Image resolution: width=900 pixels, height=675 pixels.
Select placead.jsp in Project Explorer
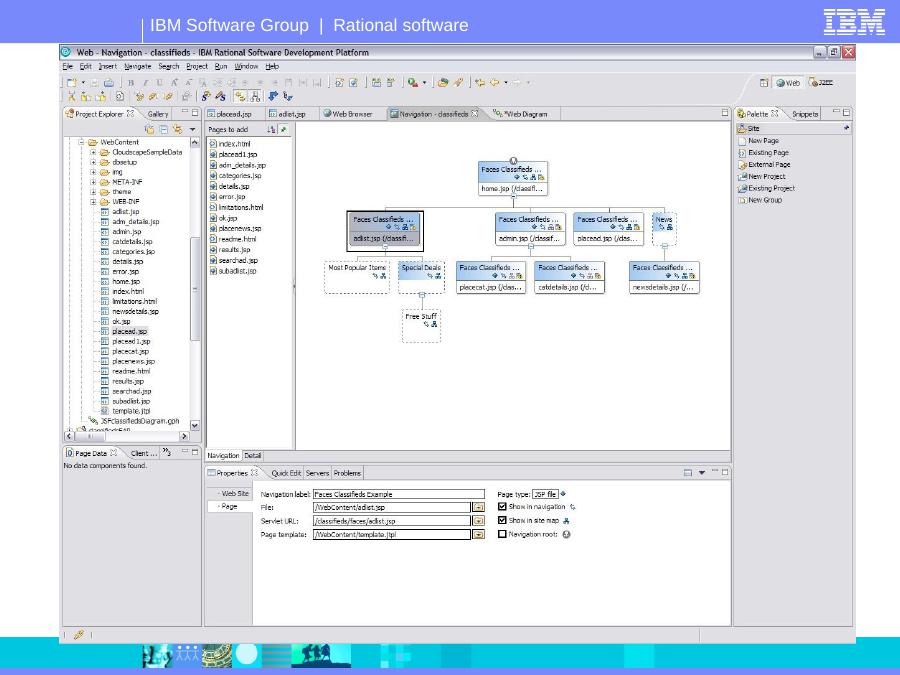click(x=130, y=332)
